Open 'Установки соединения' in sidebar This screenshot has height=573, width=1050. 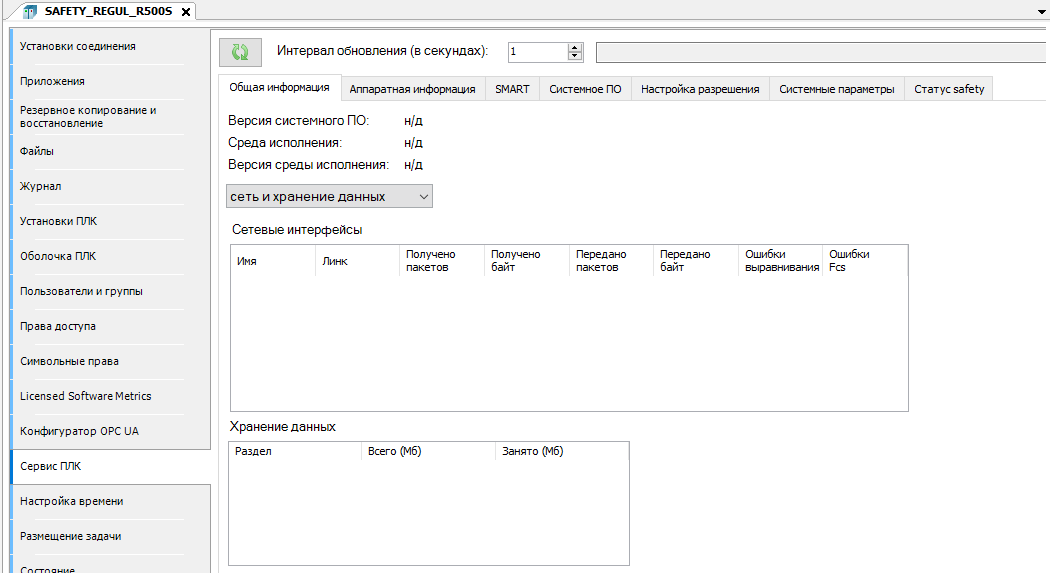[x=78, y=46]
